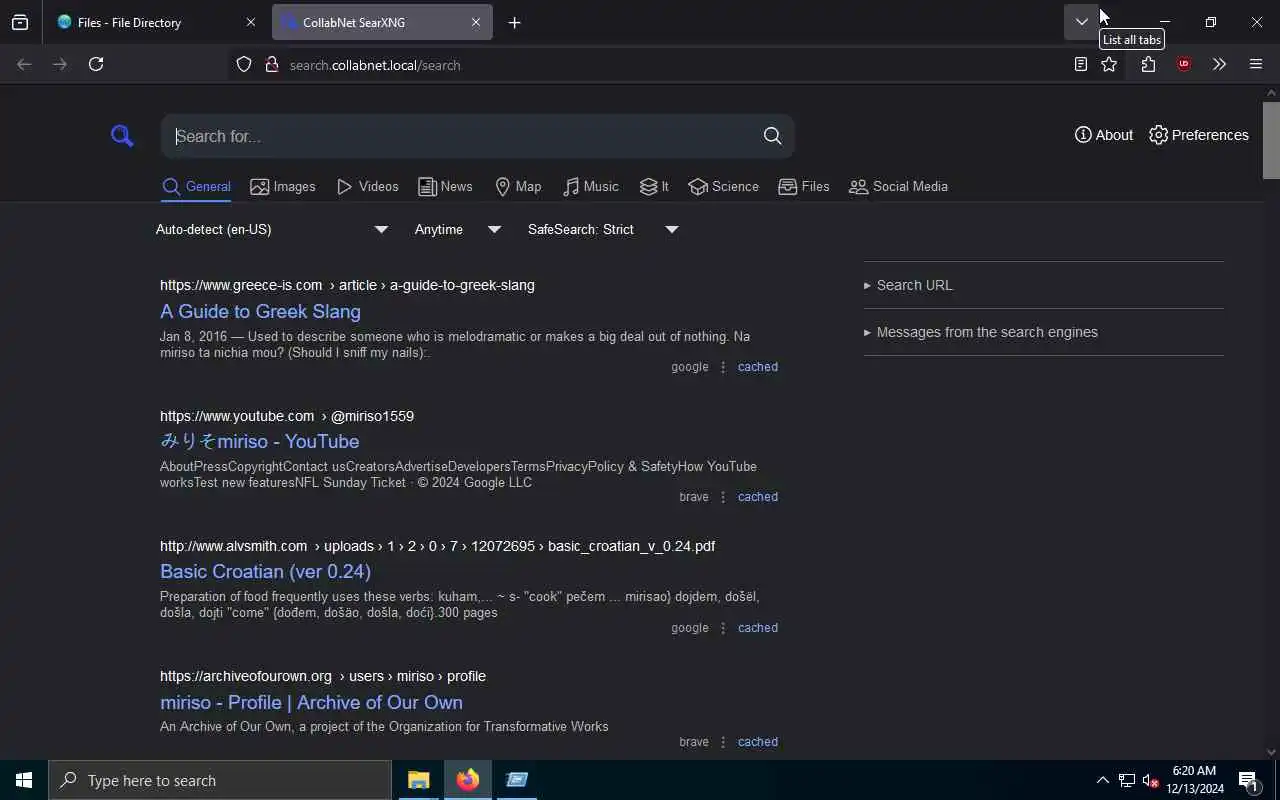This screenshot has width=1280, height=800.
Task: Open the Firefox hamburger menu
Action: pyautogui.click(x=1256, y=64)
